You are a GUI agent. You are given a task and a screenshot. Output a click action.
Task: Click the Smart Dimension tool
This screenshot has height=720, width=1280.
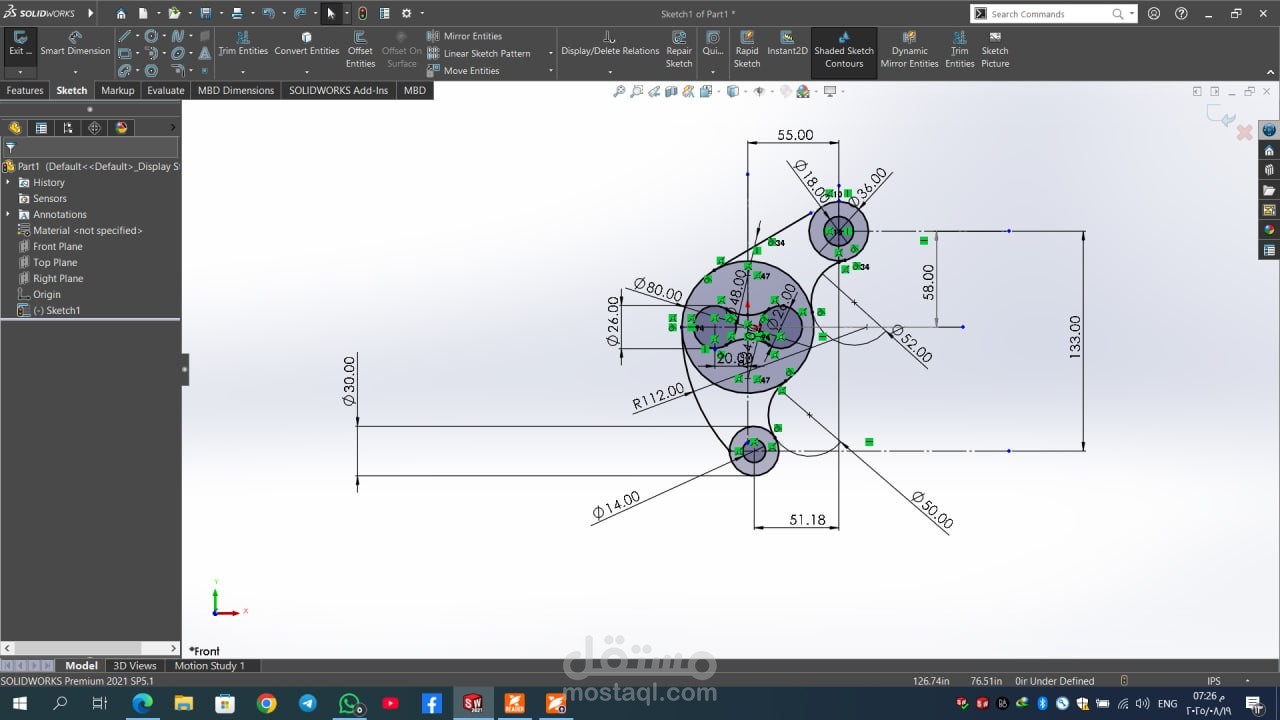pos(75,43)
